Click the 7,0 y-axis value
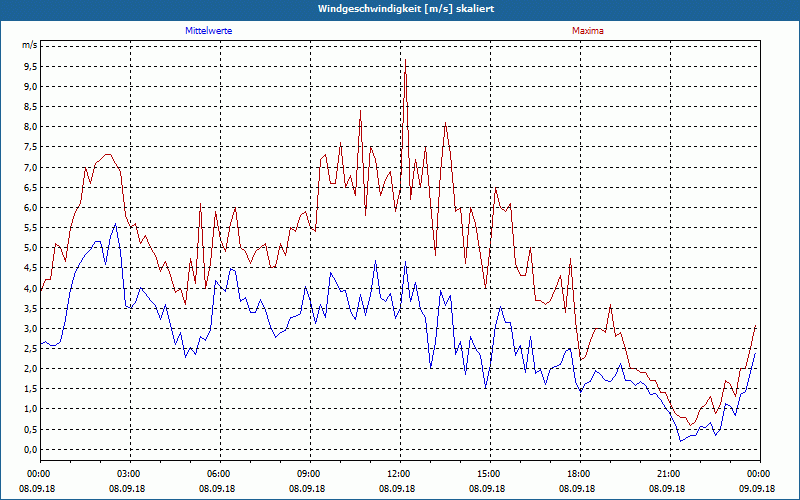Screen dimensions: 800x500 pos(30,167)
